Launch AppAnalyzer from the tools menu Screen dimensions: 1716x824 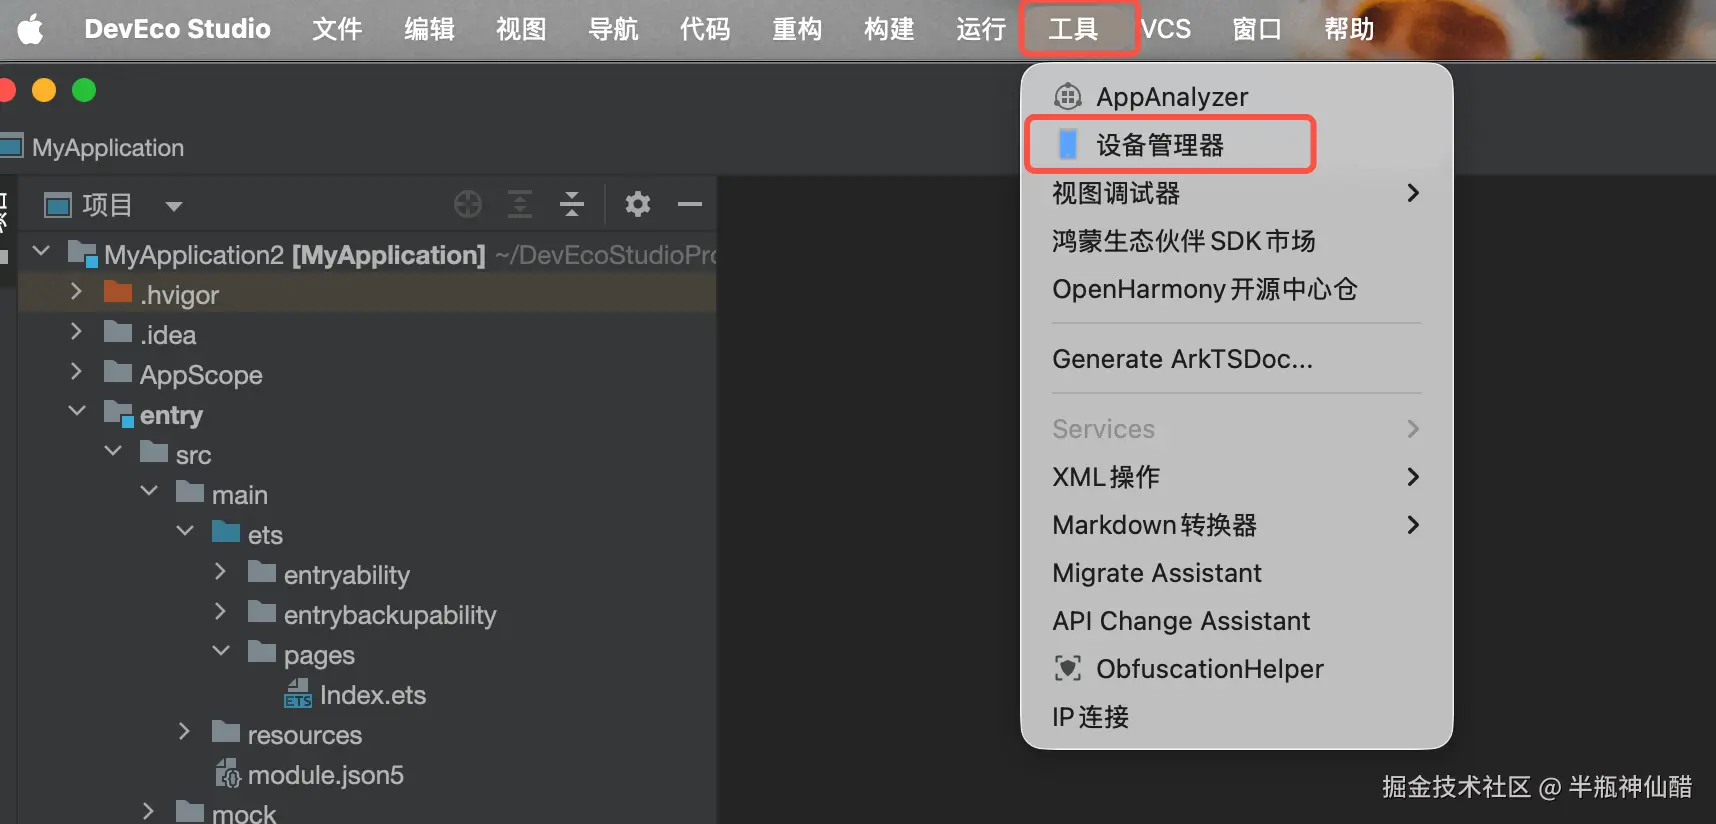1236,97
